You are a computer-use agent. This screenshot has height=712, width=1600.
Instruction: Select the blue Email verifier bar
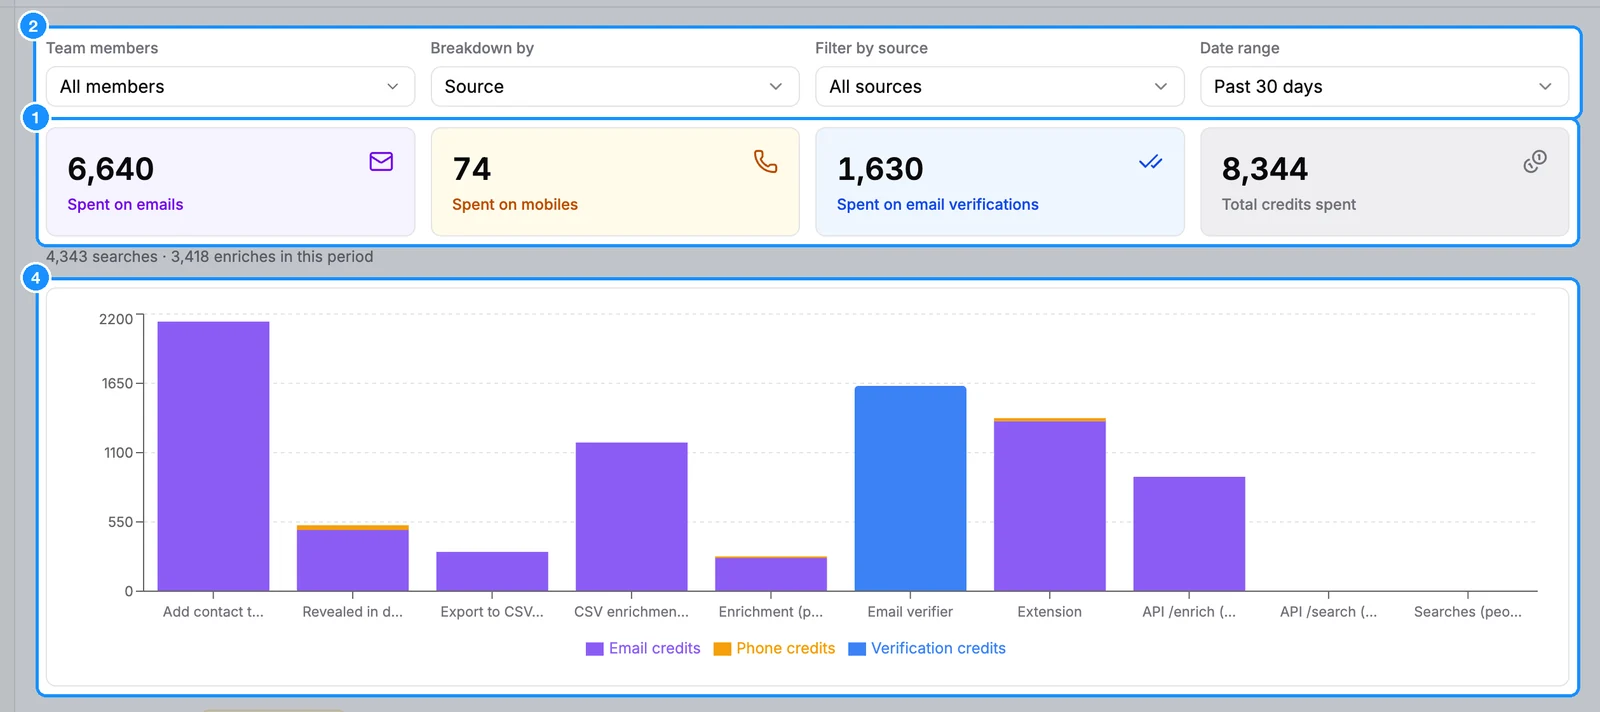[910, 488]
